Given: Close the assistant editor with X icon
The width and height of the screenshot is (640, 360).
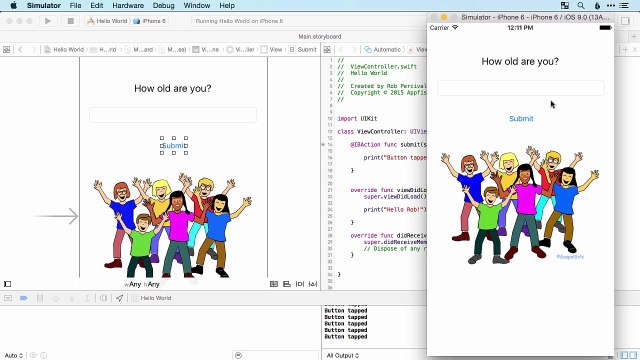Looking at the screenshot, I should pyautogui.click(x=635, y=49).
